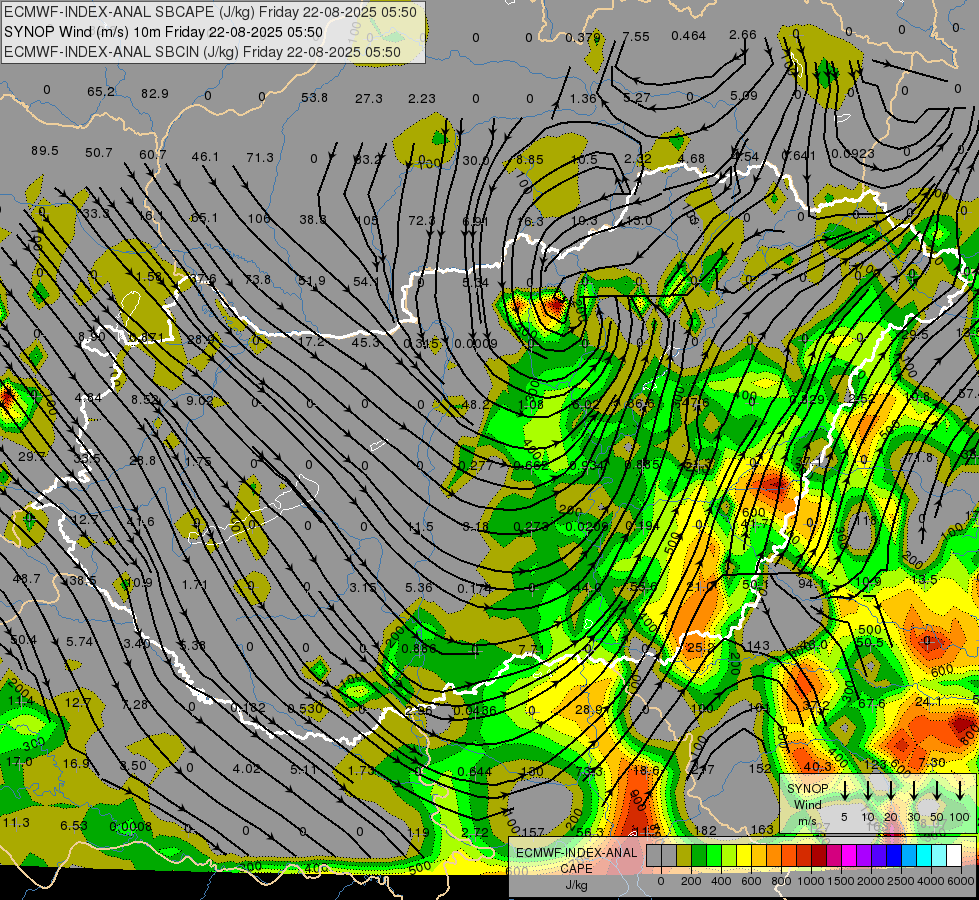This screenshot has height=900, width=979.
Task: Click the map value 0.379
Action: 583,38
